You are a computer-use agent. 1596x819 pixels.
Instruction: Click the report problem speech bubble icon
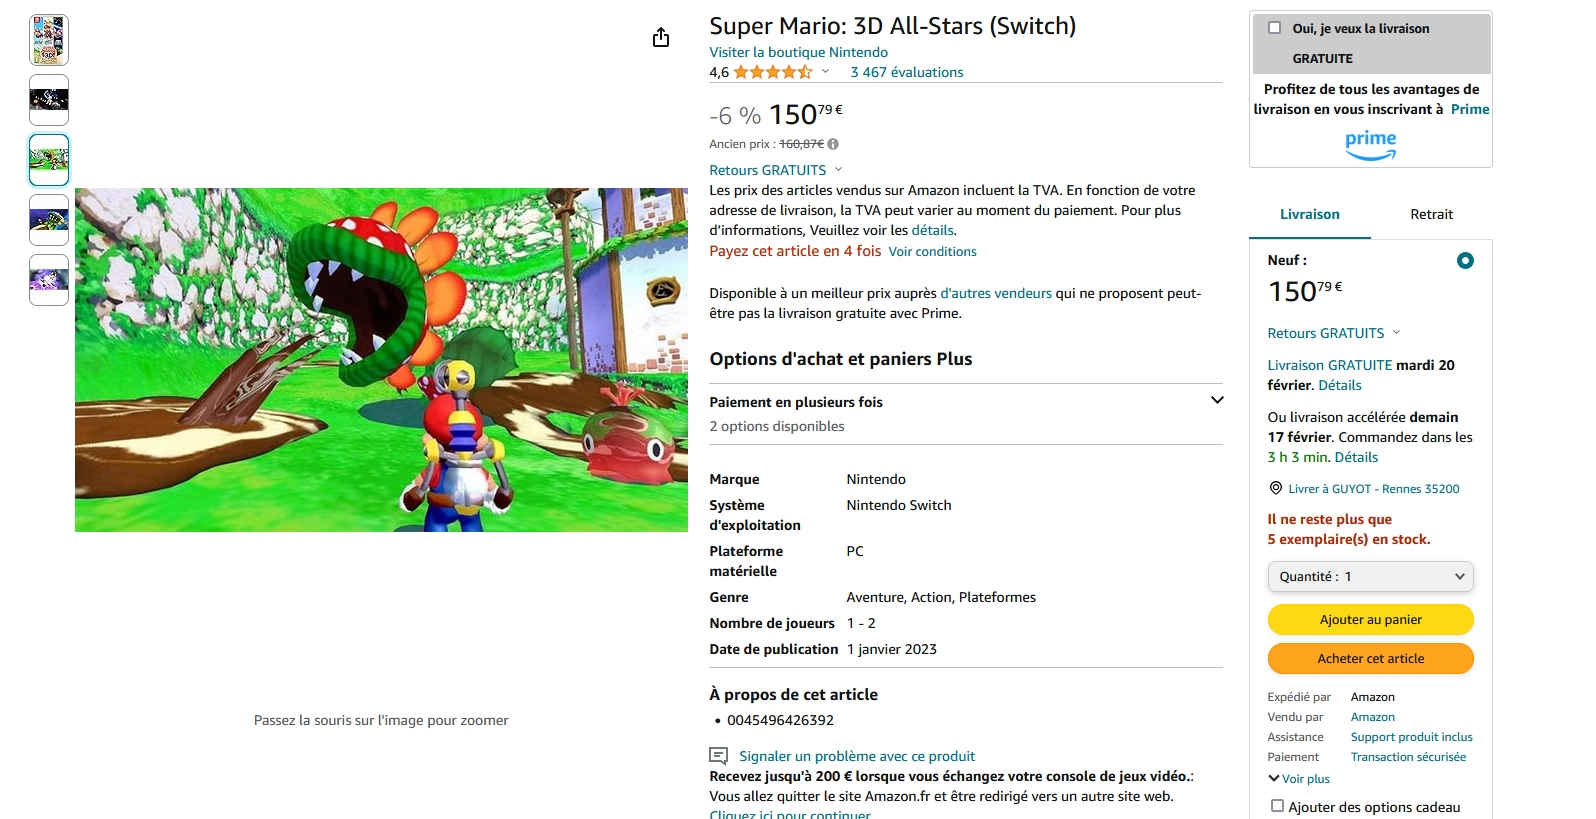tap(718, 756)
